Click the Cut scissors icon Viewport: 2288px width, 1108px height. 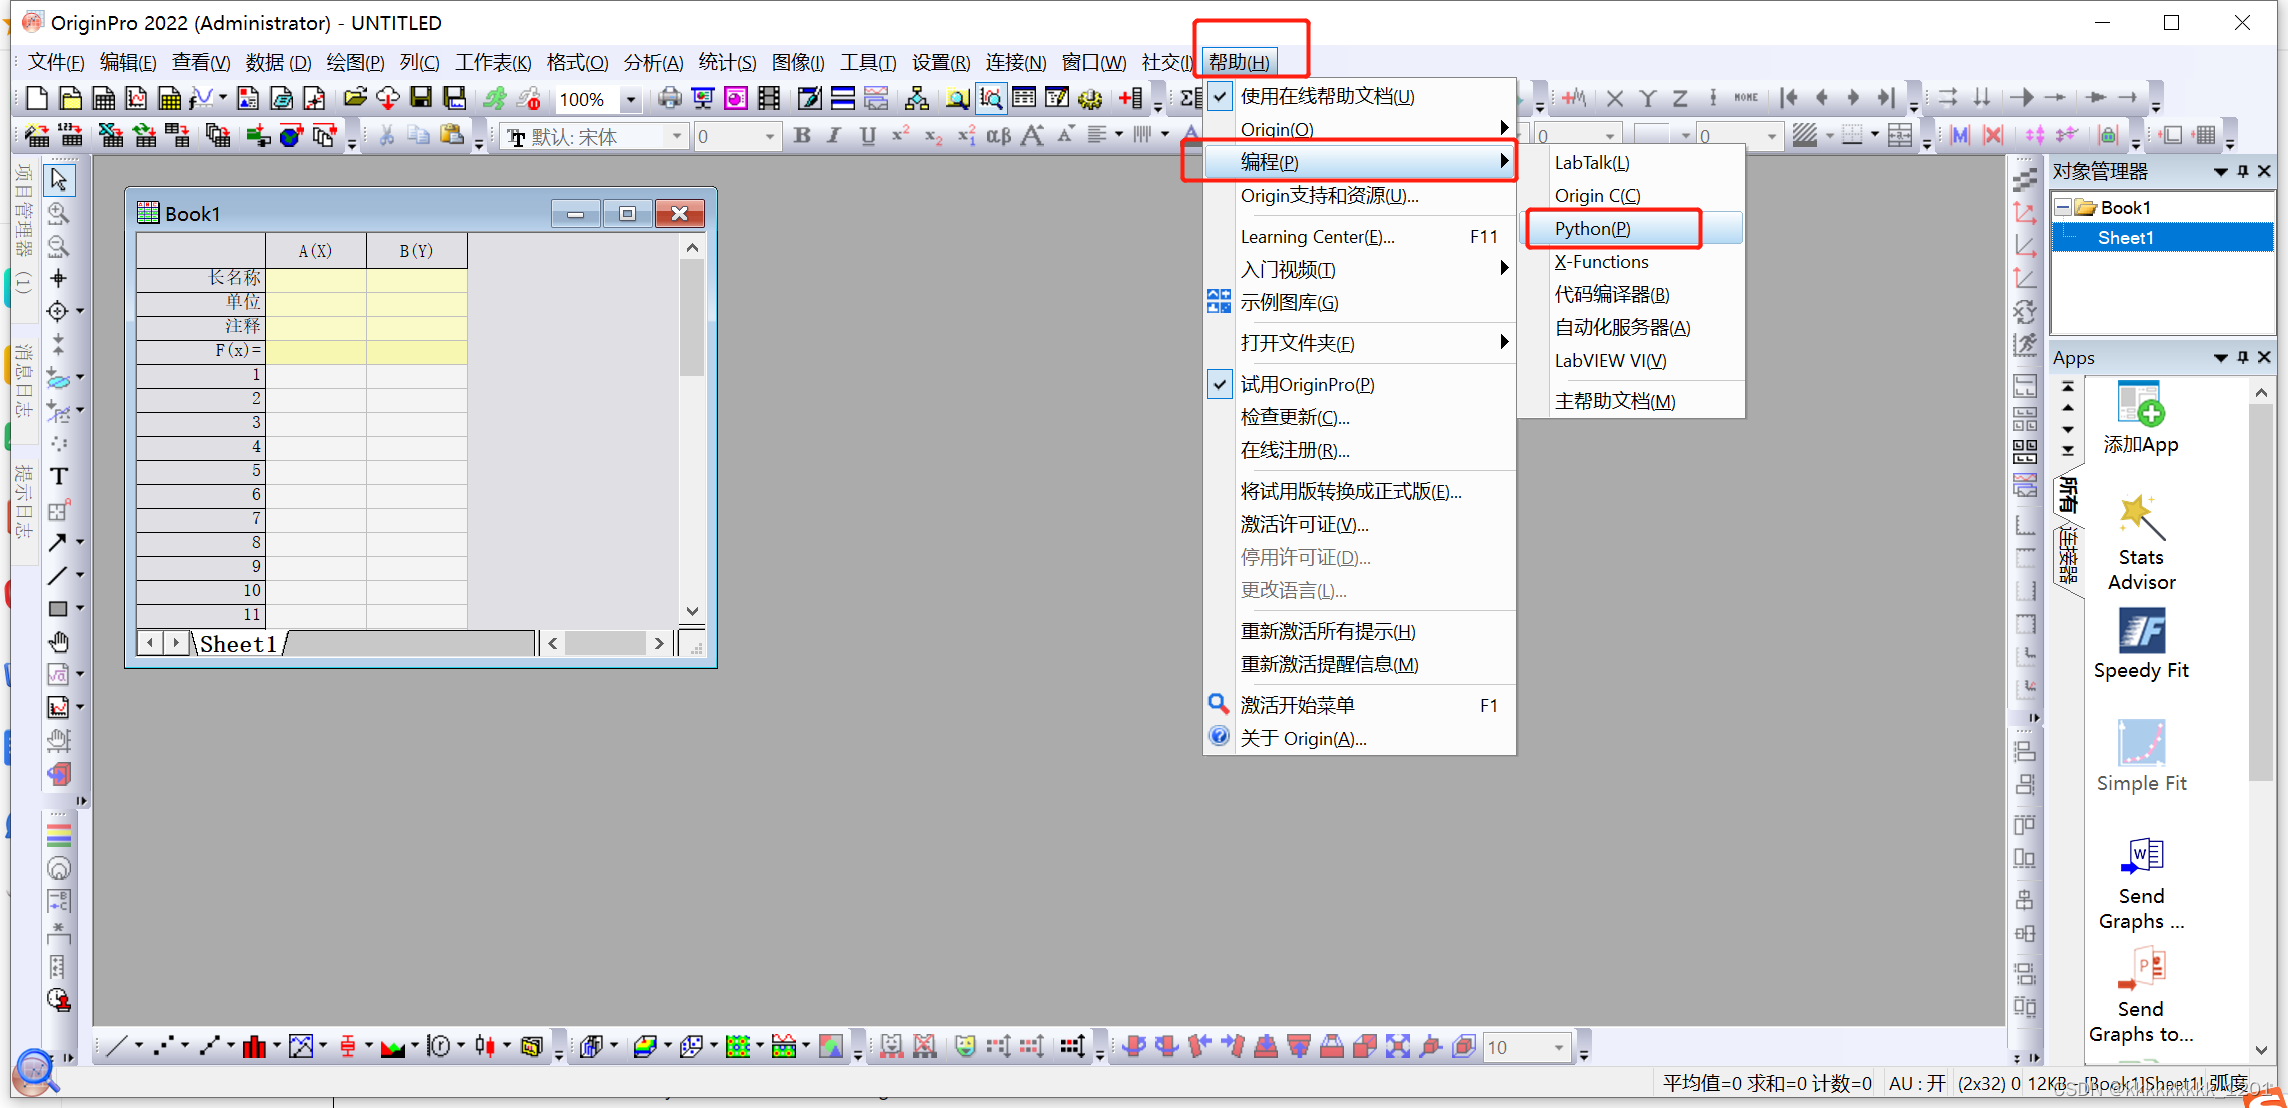[x=387, y=135]
